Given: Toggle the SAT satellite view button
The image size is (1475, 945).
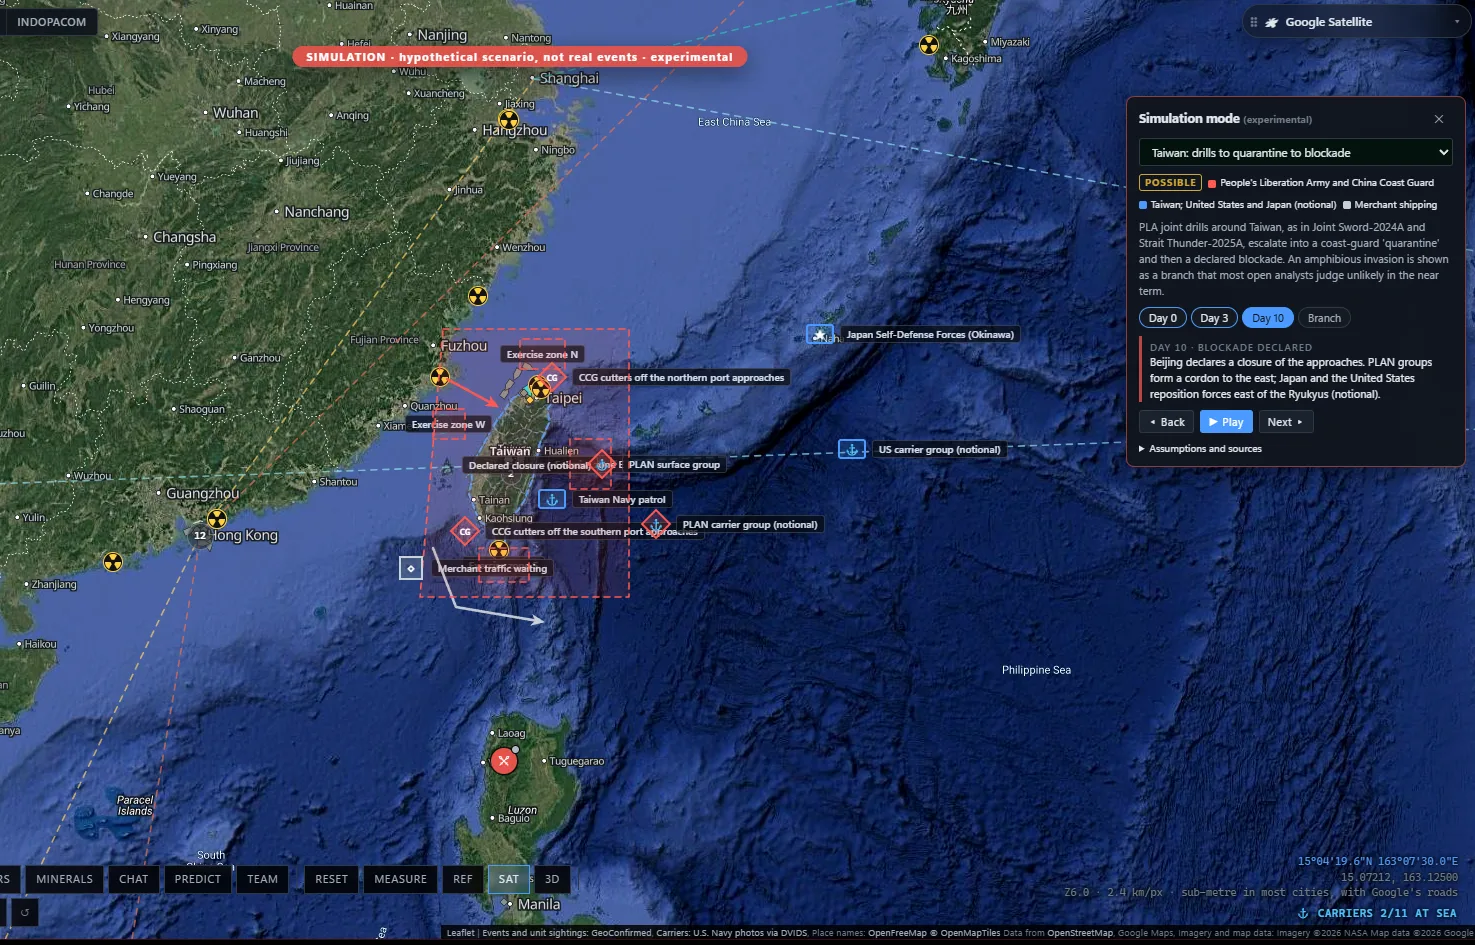Looking at the screenshot, I should (509, 879).
